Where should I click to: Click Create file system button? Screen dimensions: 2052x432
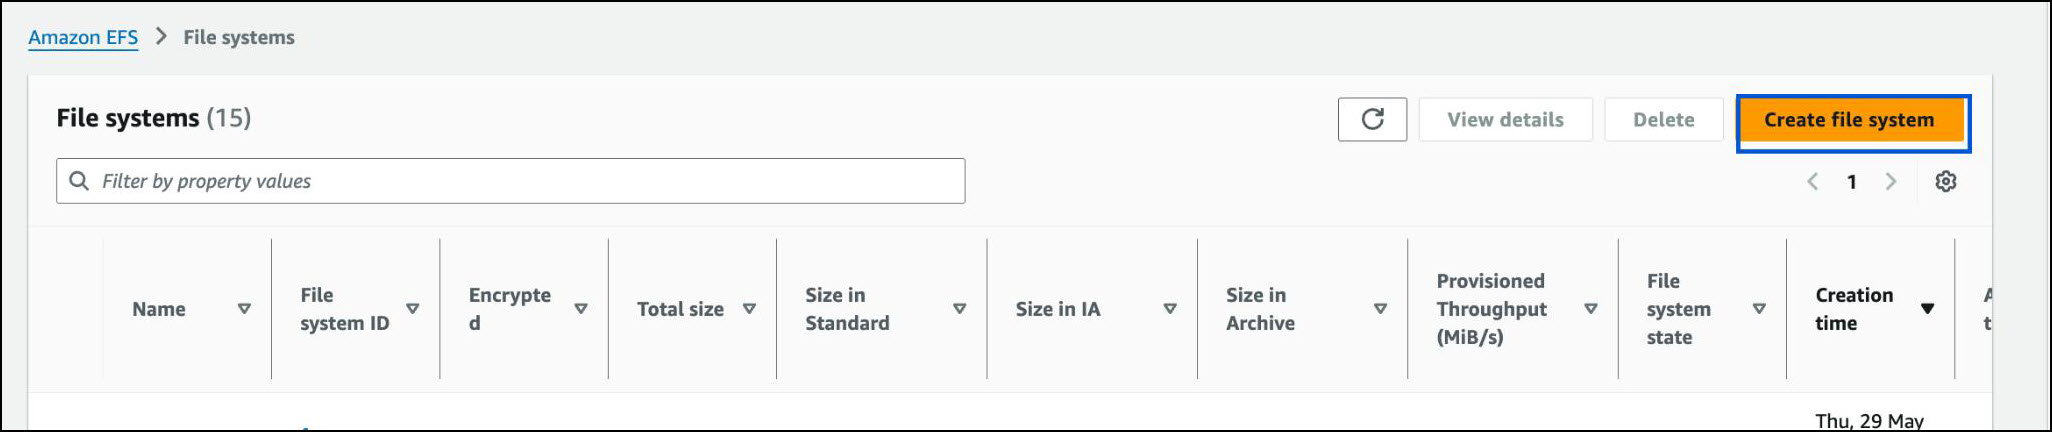click(1848, 120)
